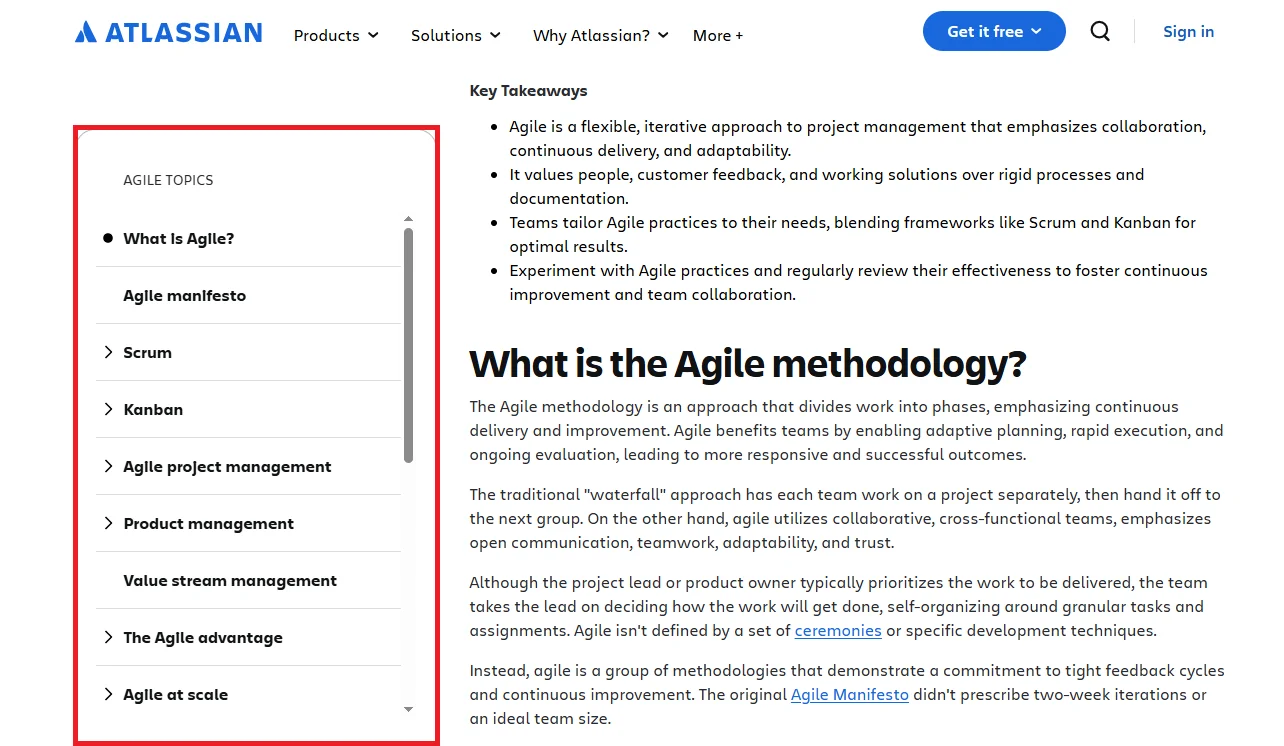
Task: Select What is Agile? topic
Action: click(x=179, y=238)
